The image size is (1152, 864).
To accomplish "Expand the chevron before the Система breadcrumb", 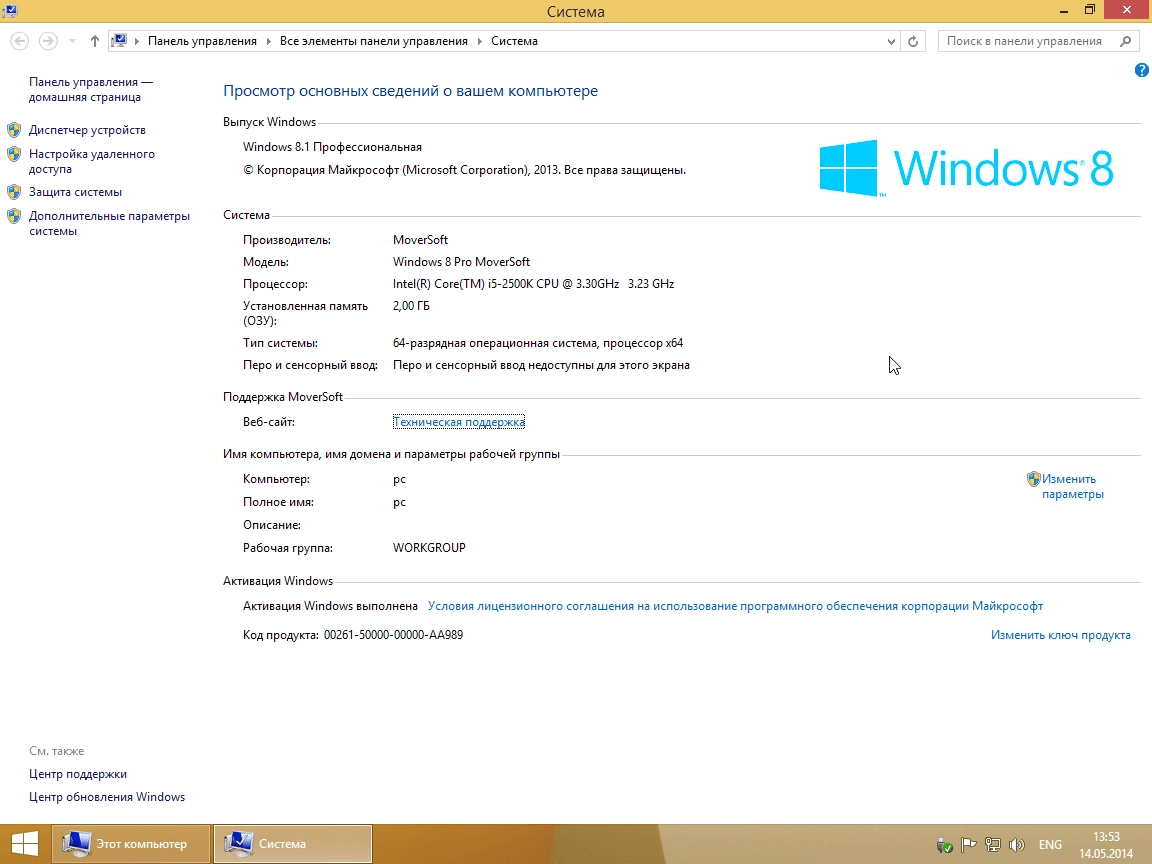I will pyautogui.click(x=480, y=41).
